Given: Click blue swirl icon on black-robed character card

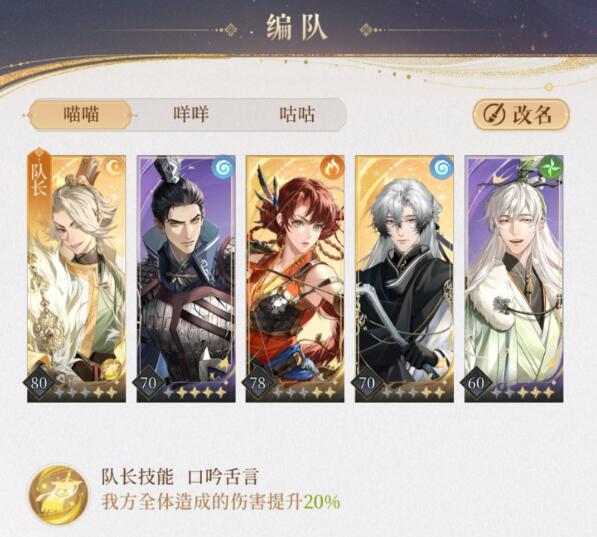Looking at the screenshot, I should (x=441, y=168).
